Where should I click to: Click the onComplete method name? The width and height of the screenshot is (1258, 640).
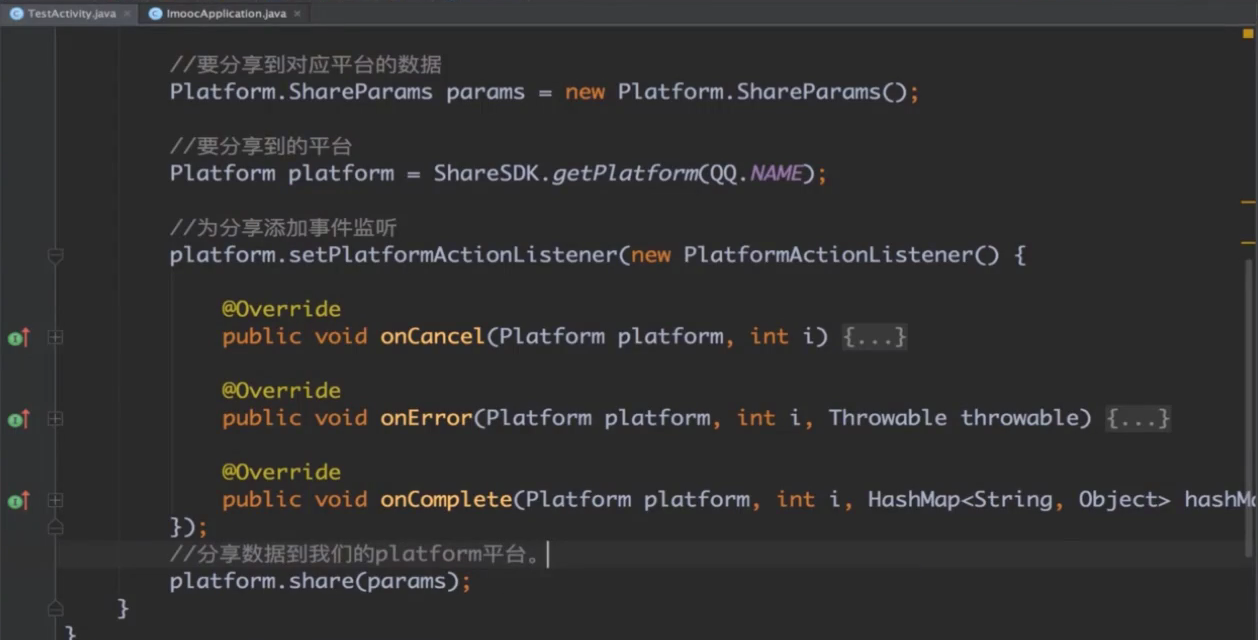point(446,499)
